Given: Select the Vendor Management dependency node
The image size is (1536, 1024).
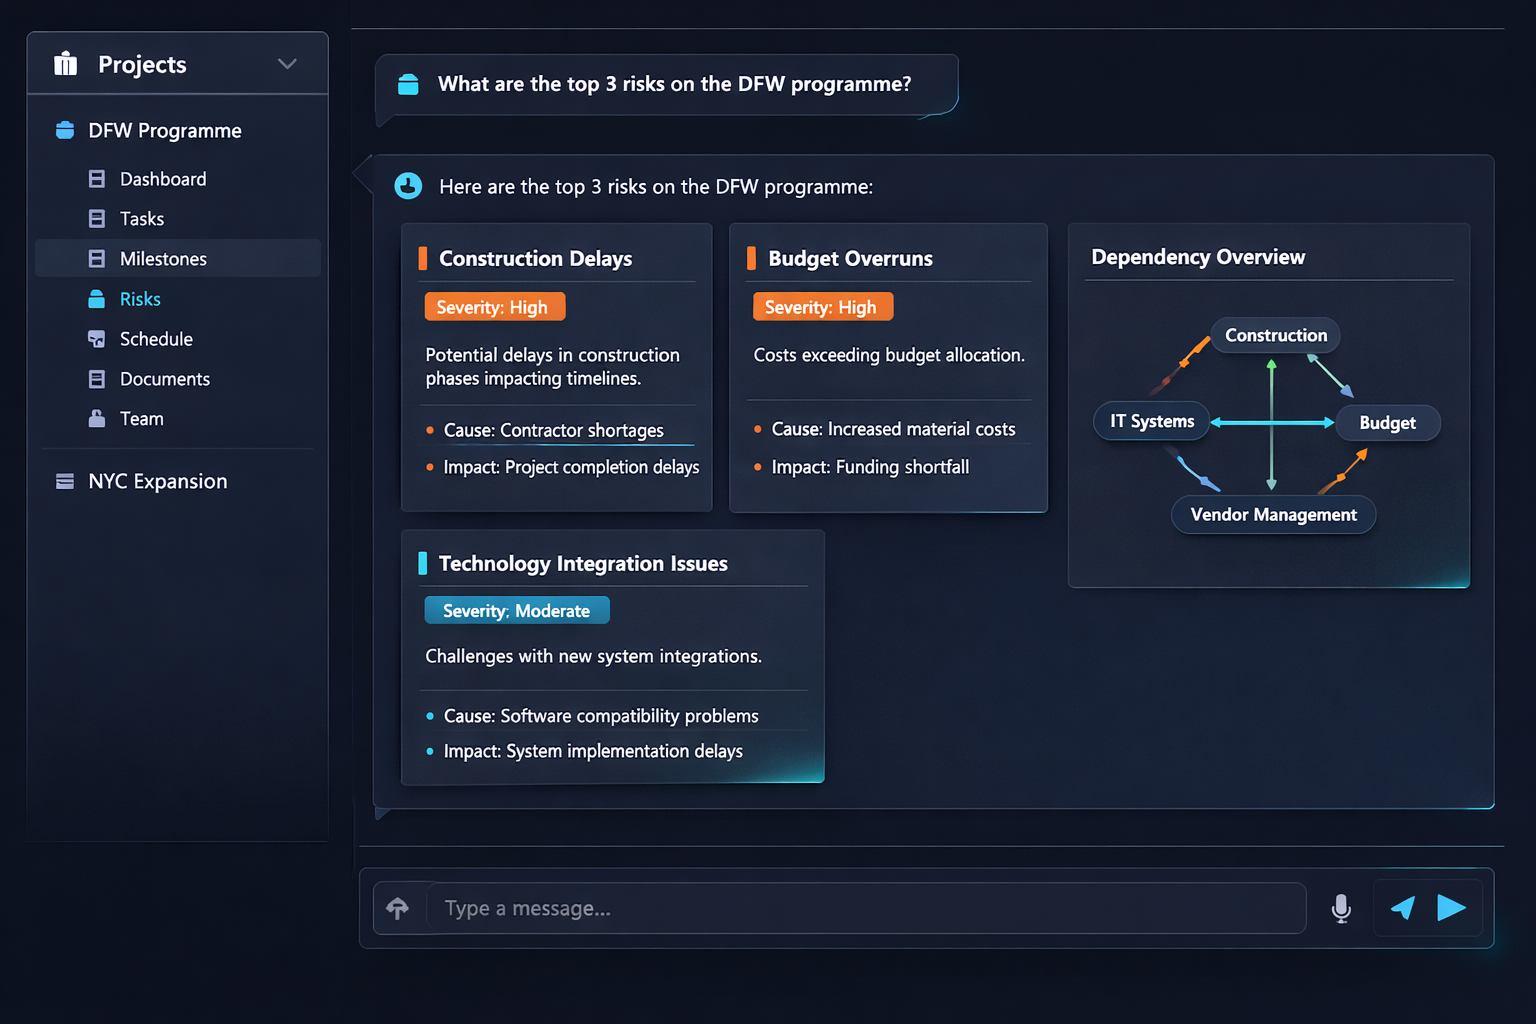Looking at the screenshot, I should pyautogui.click(x=1274, y=515).
